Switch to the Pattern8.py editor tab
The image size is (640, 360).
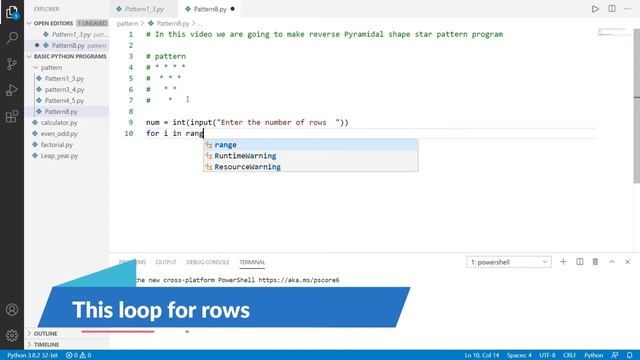click(x=210, y=9)
